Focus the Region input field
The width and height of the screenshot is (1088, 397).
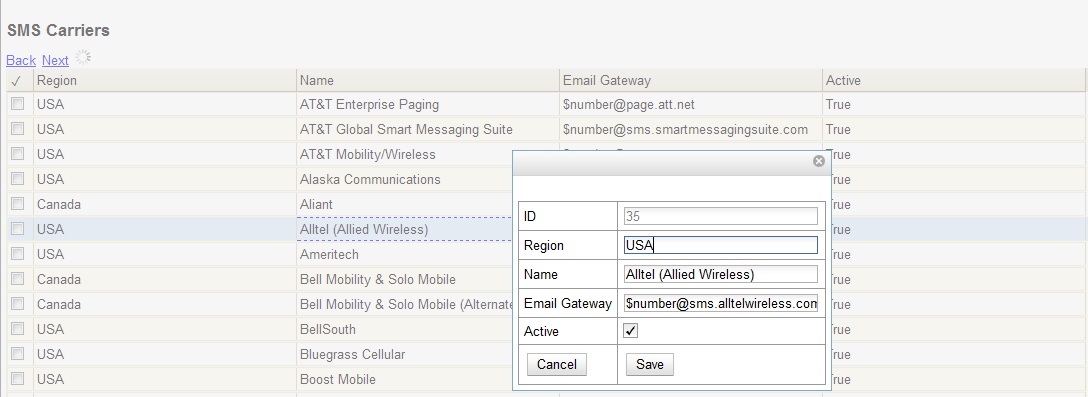click(x=720, y=245)
